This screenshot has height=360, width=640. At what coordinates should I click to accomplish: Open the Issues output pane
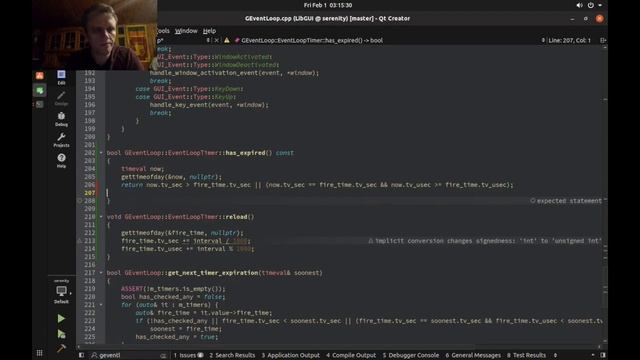point(188,355)
